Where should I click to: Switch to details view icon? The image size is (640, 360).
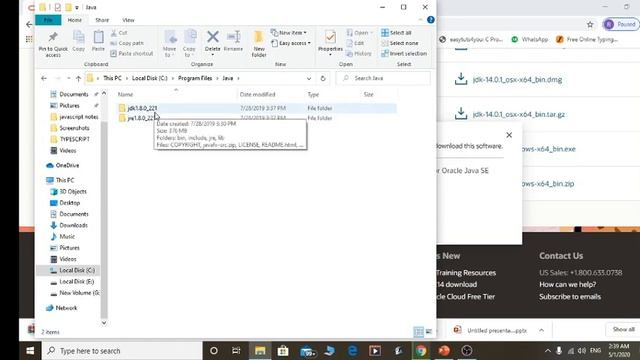418,332
